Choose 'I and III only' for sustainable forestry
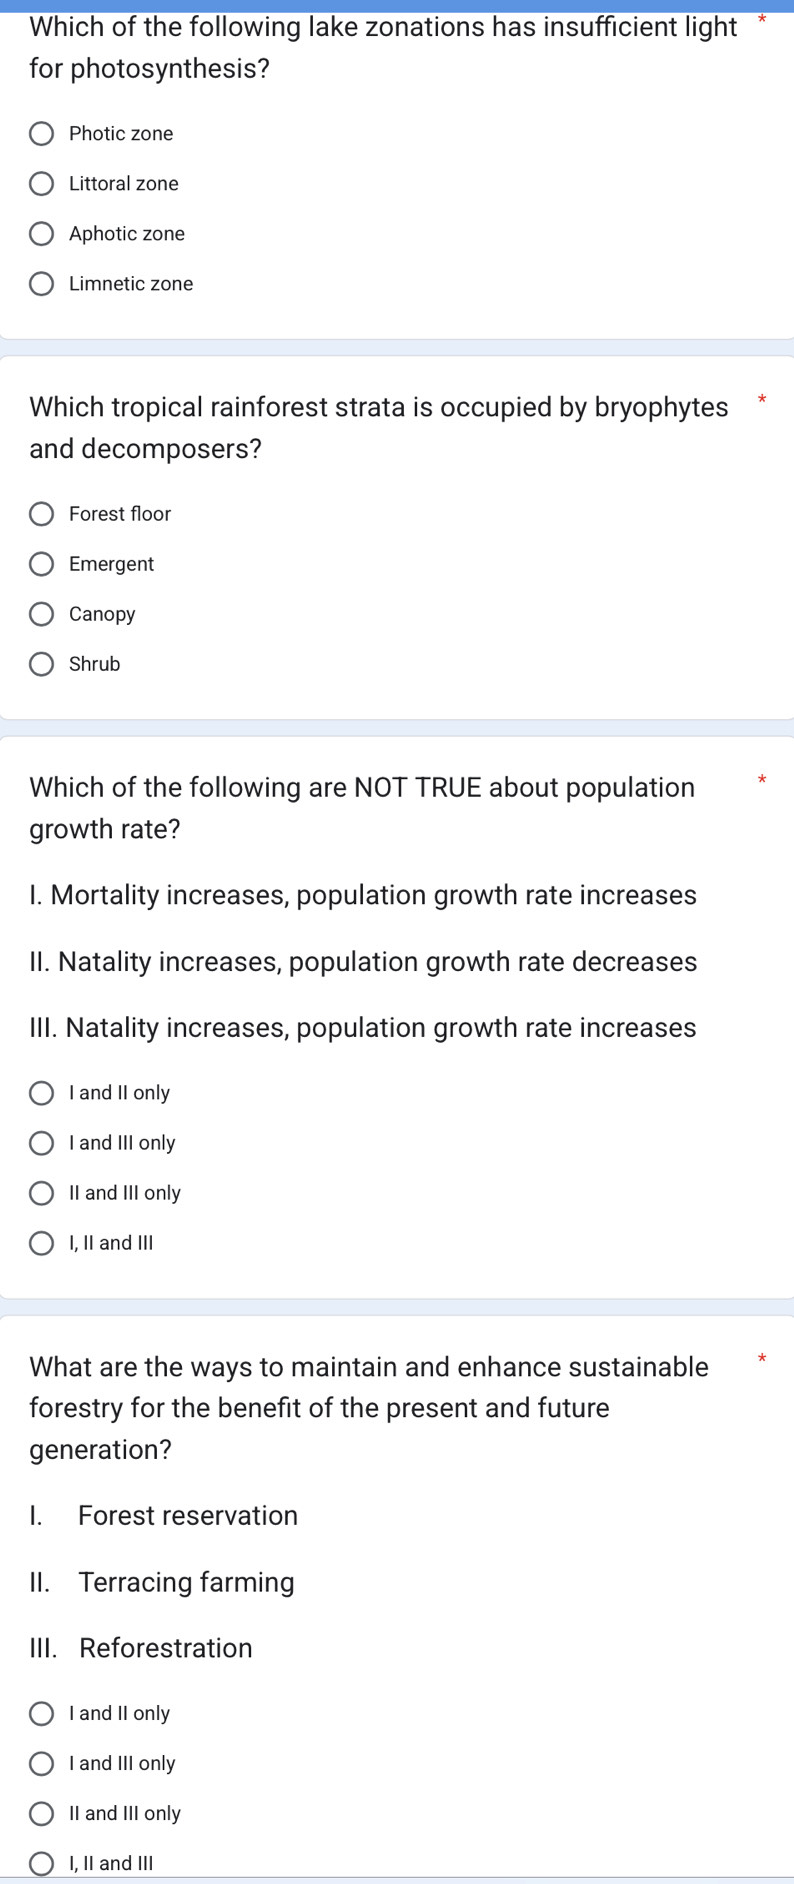Viewport: 794px width, 1884px height. coord(41,1763)
